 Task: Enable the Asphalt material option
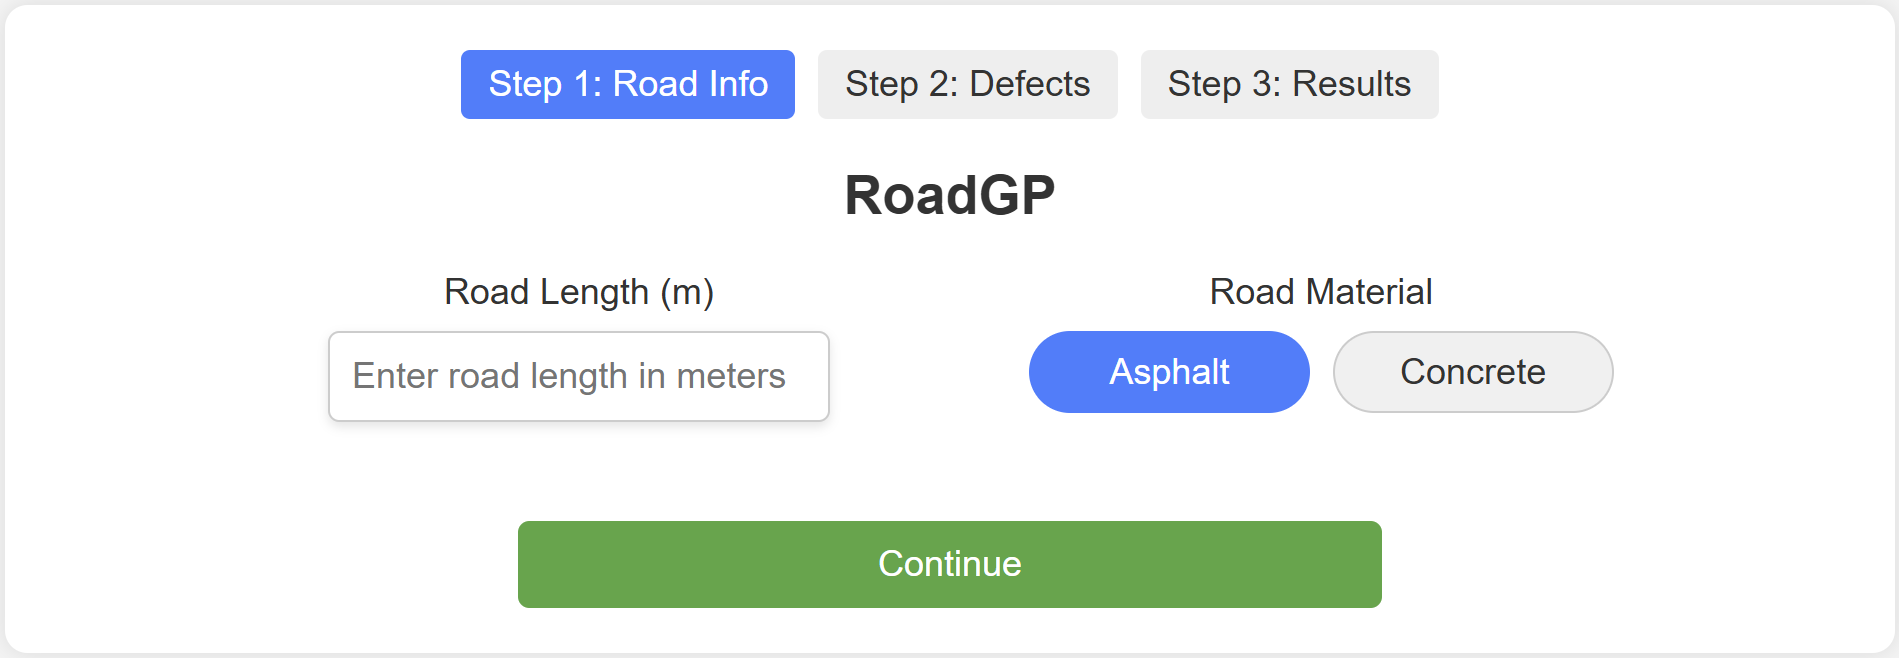(1168, 371)
